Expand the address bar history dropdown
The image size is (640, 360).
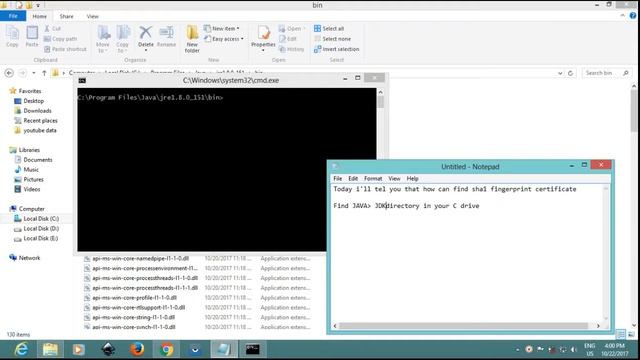tap(560, 73)
